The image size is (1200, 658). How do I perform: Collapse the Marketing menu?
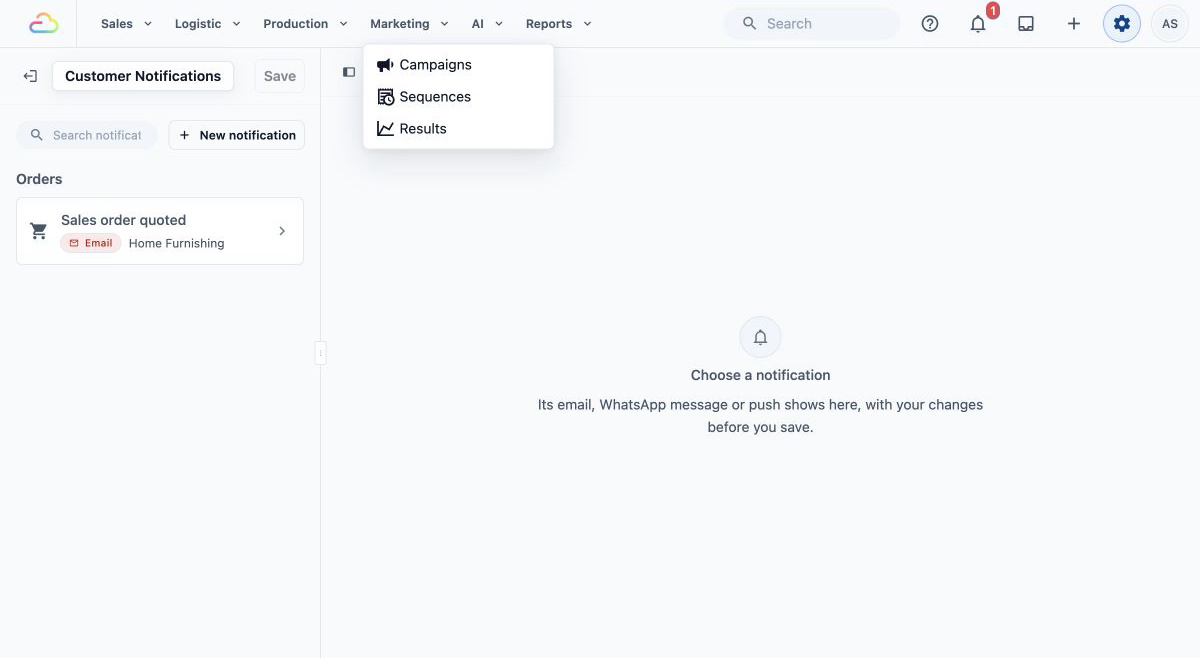(x=409, y=24)
